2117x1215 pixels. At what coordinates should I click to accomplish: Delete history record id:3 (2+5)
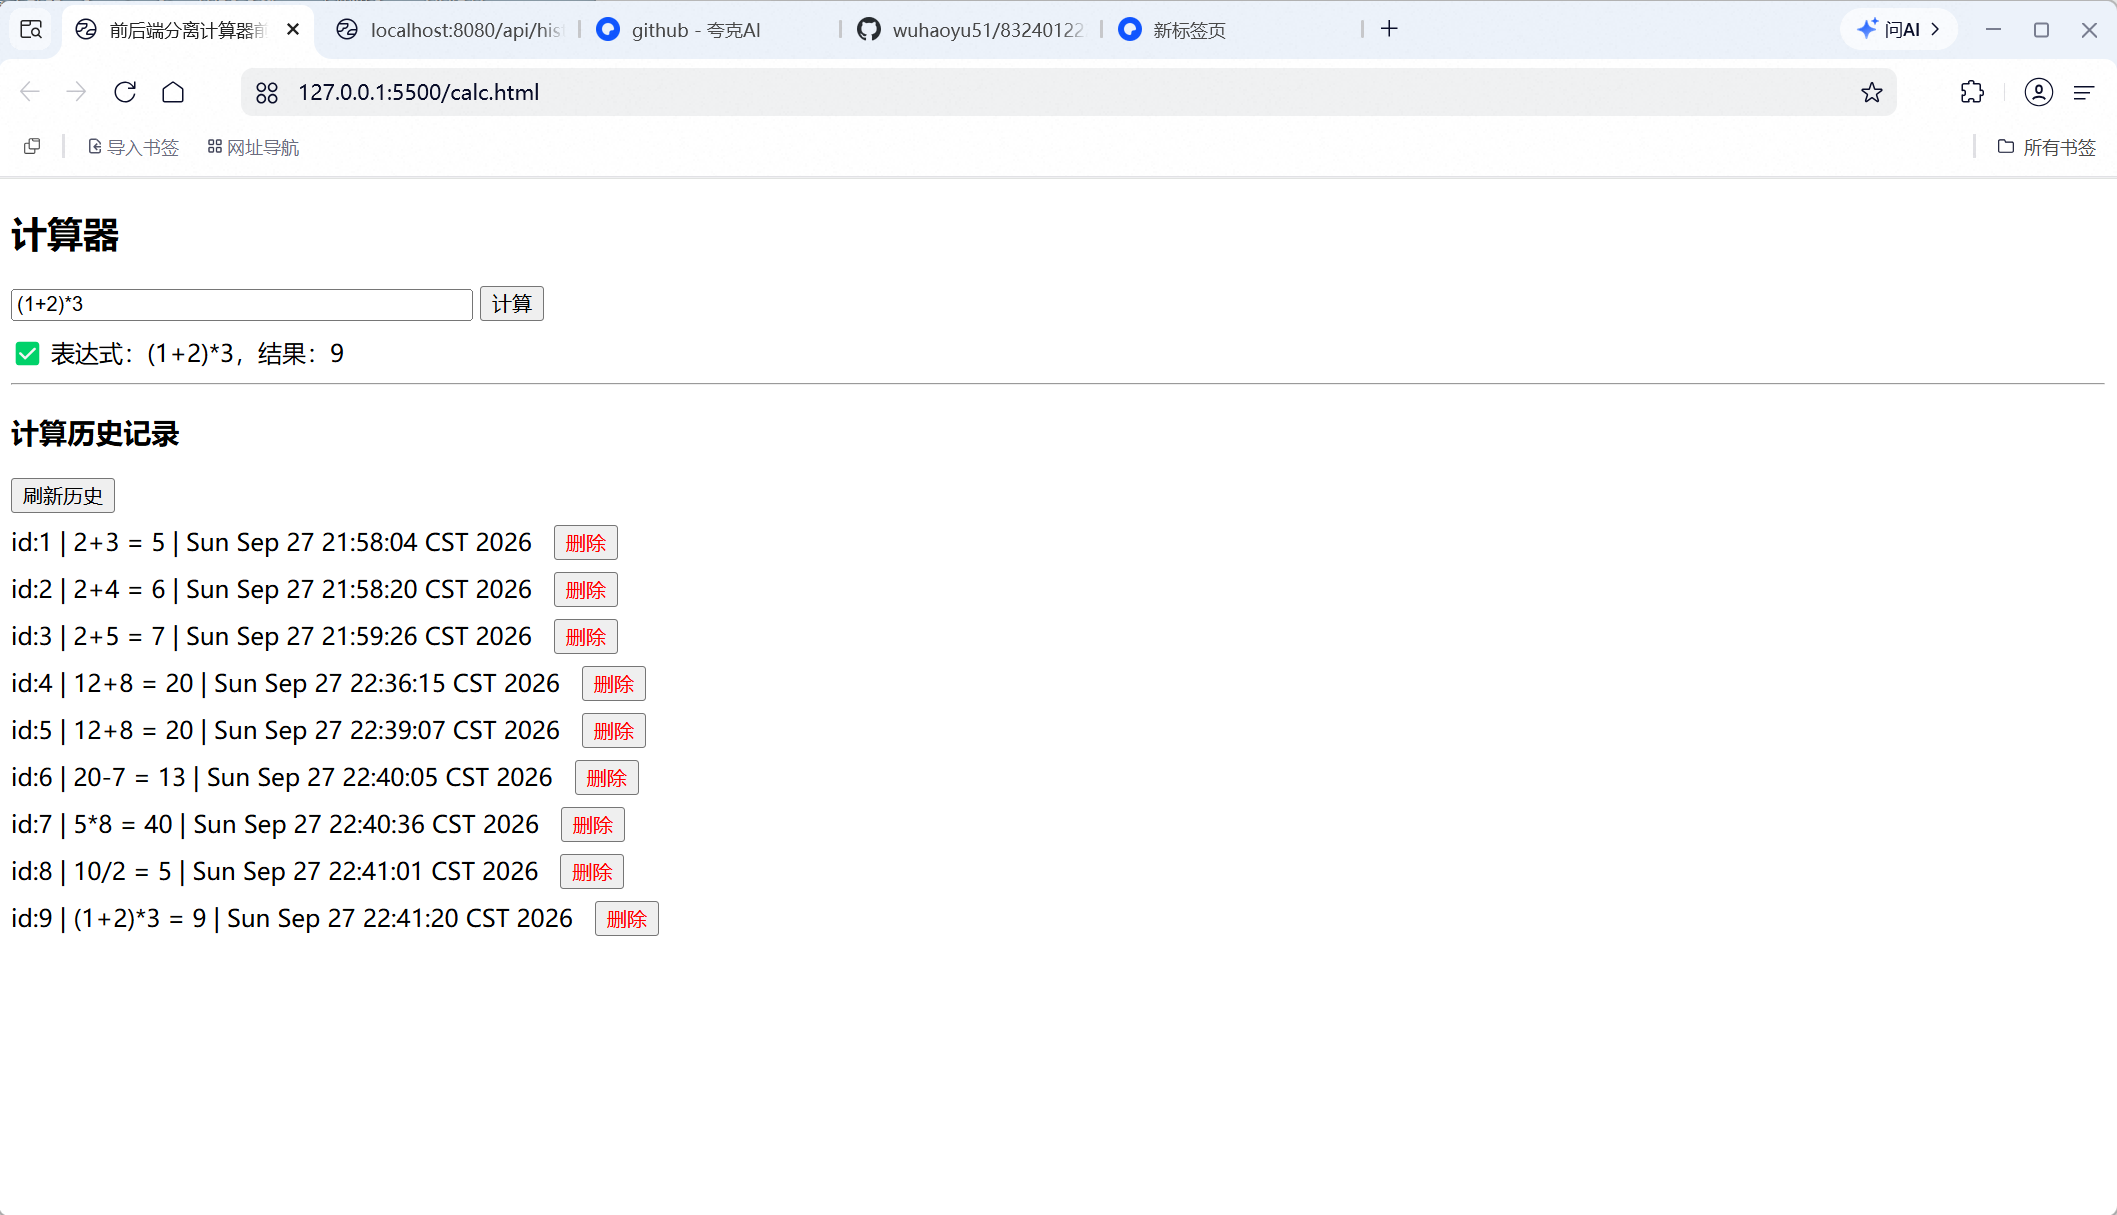[x=586, y=637]
